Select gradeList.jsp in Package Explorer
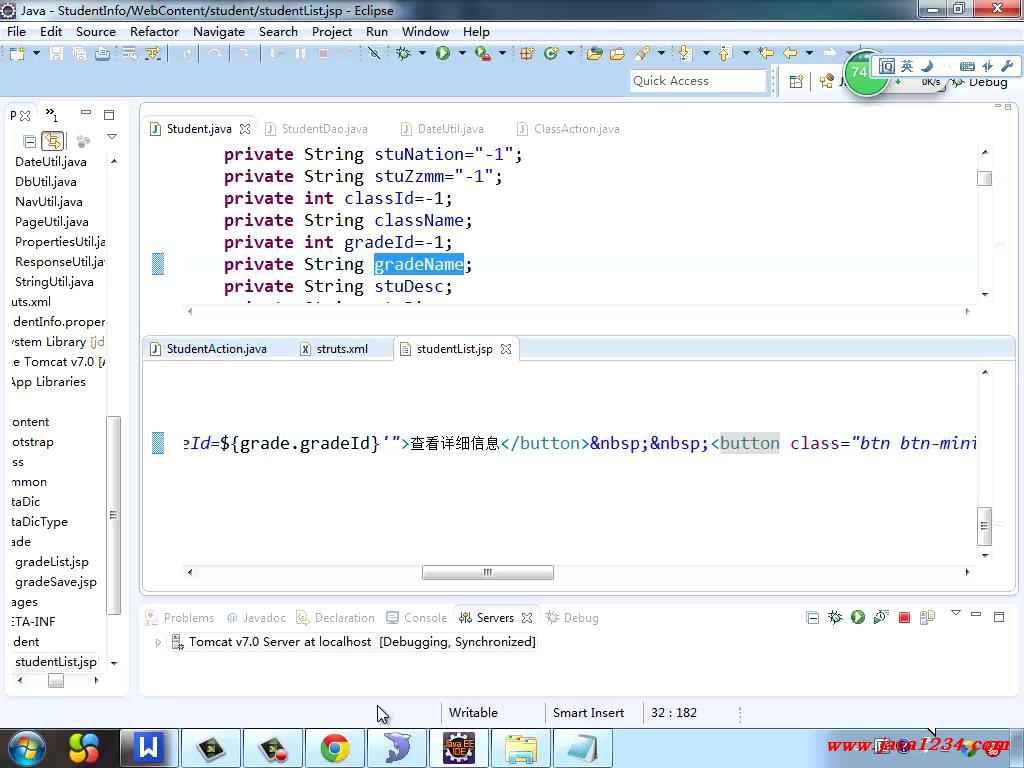The height and width of the screenshot is (768, 1024). (52, 562)
